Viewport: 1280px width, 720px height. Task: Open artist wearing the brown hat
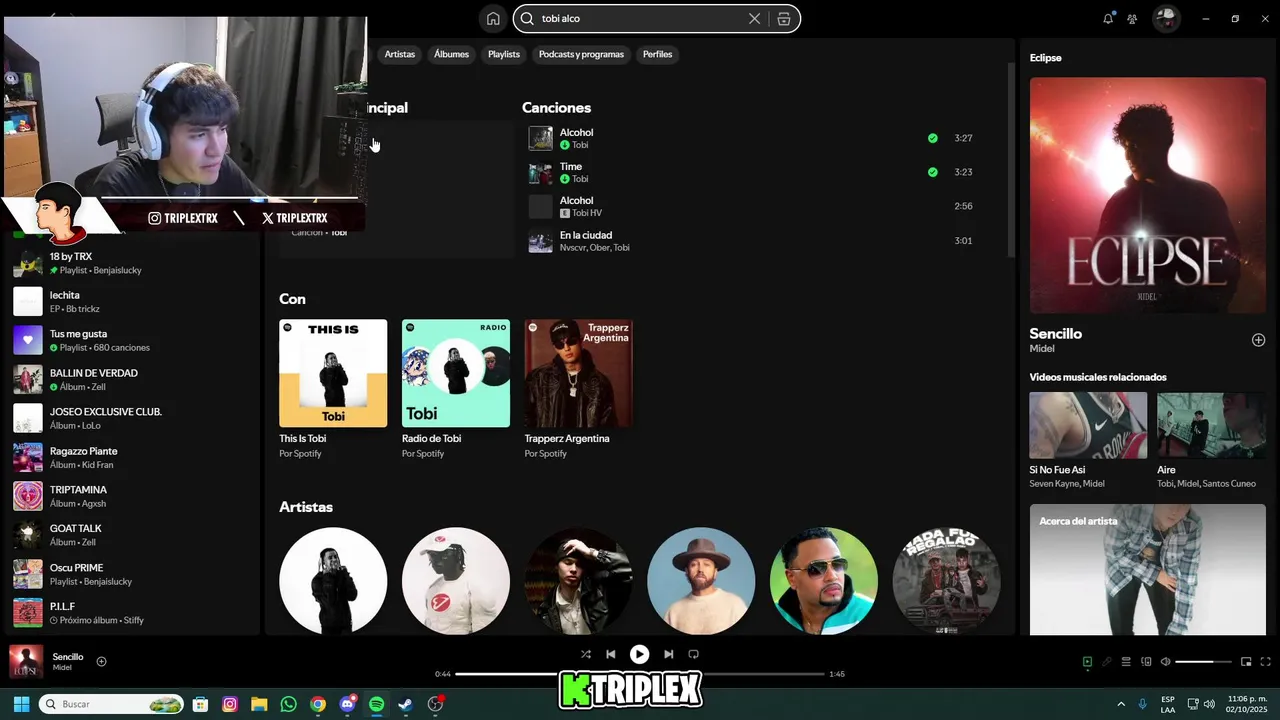click(x=701, y=581)
